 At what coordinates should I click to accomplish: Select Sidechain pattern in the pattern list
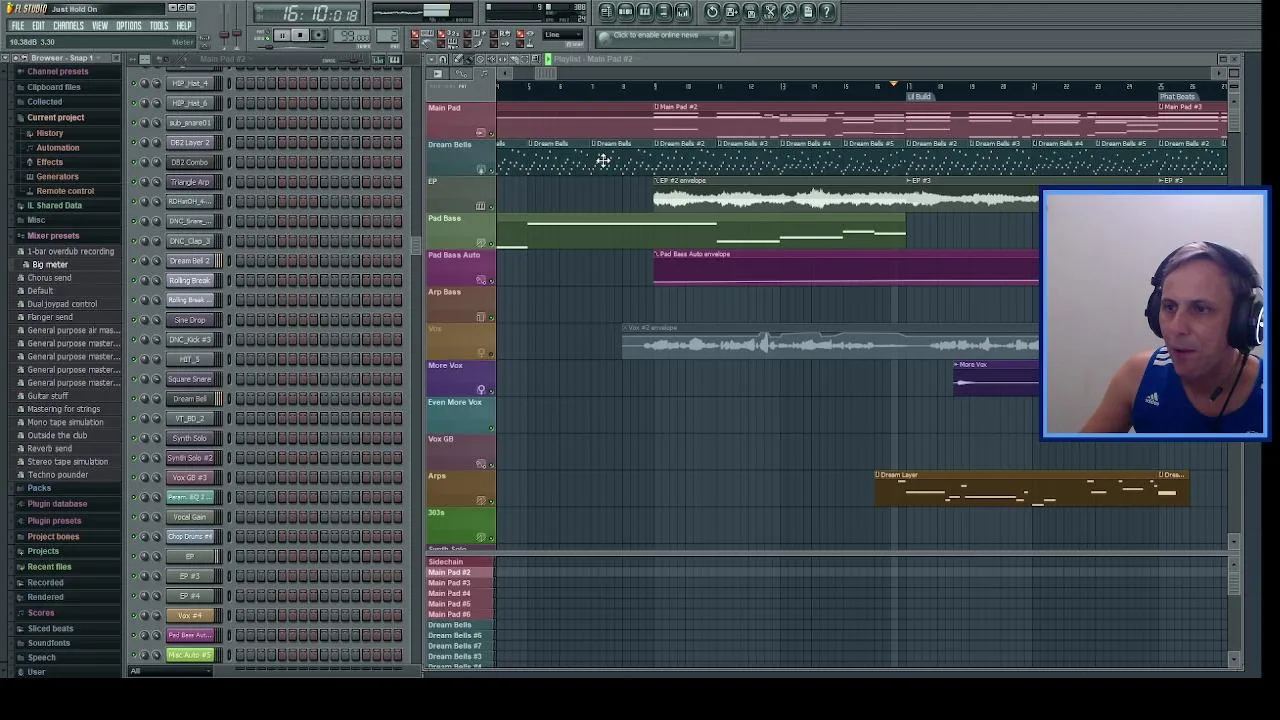(x=459, y=562)
